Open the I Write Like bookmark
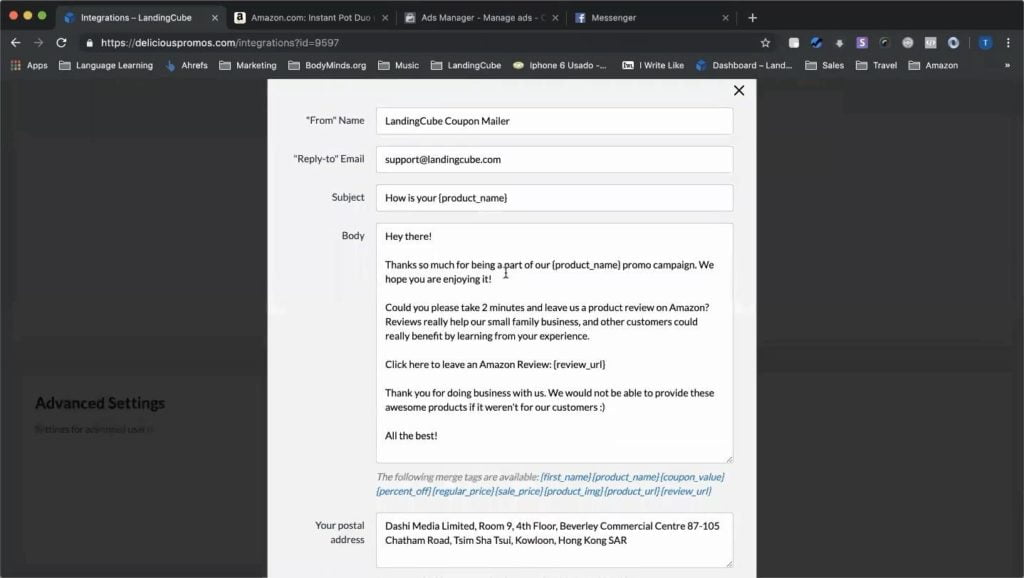Viewport: 1024px width, 578px height. (x=653, y=65)
